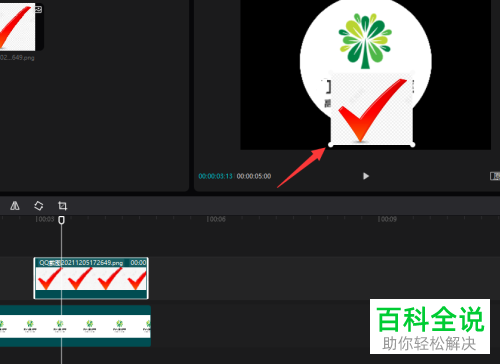500x364 pixels.
Task: Select the 20211205172649.png checkmark clip on timeline
Action: [91, 278]
